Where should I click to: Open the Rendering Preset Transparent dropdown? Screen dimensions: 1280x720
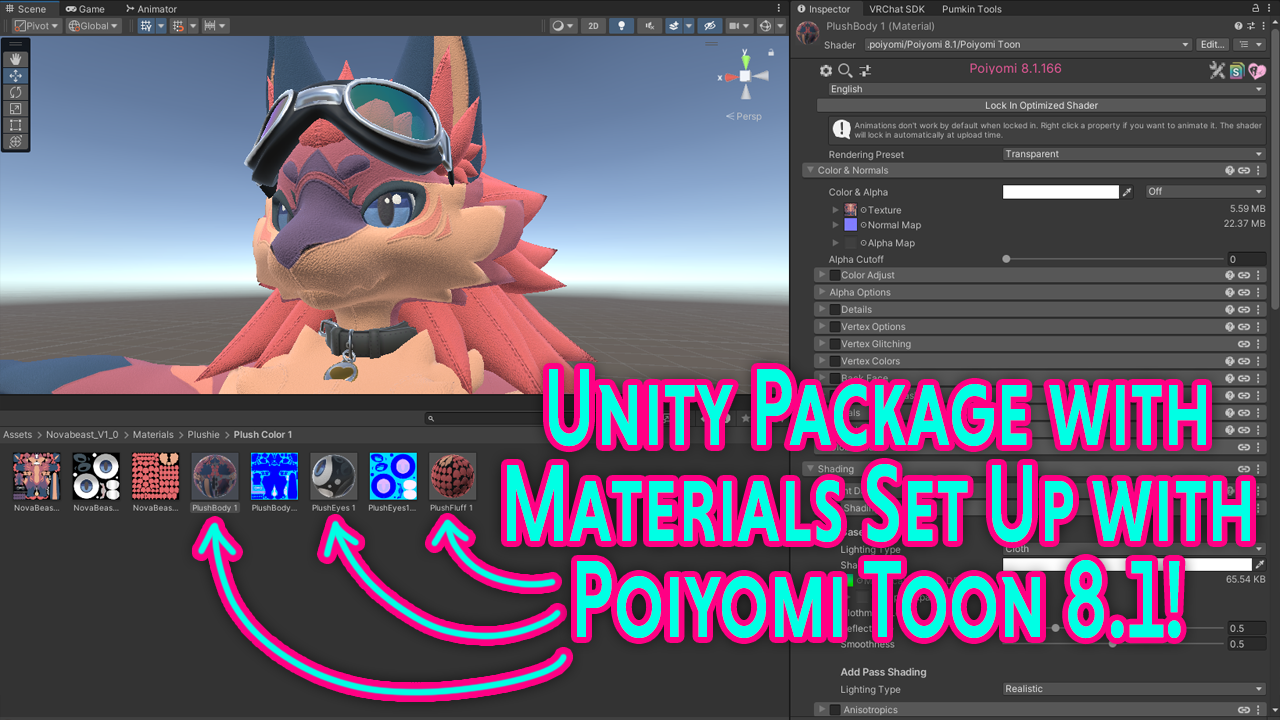[1135, 154]
